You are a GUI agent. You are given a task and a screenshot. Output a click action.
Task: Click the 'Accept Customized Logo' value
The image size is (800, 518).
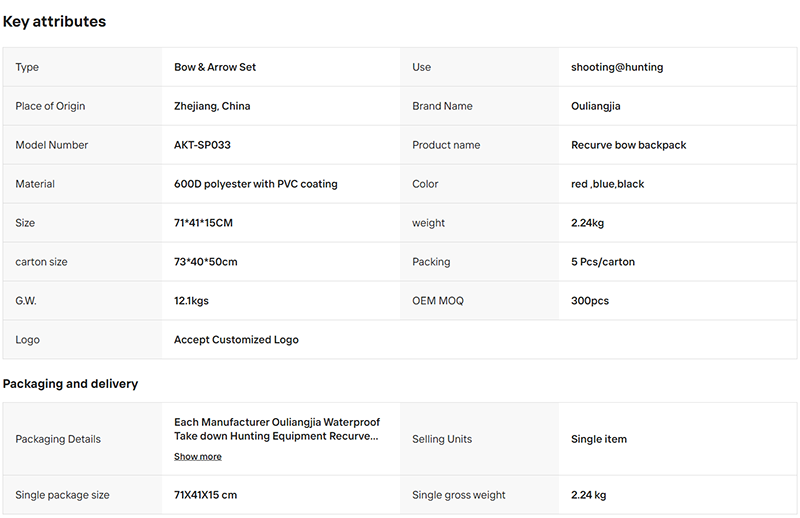click(236, 340)
